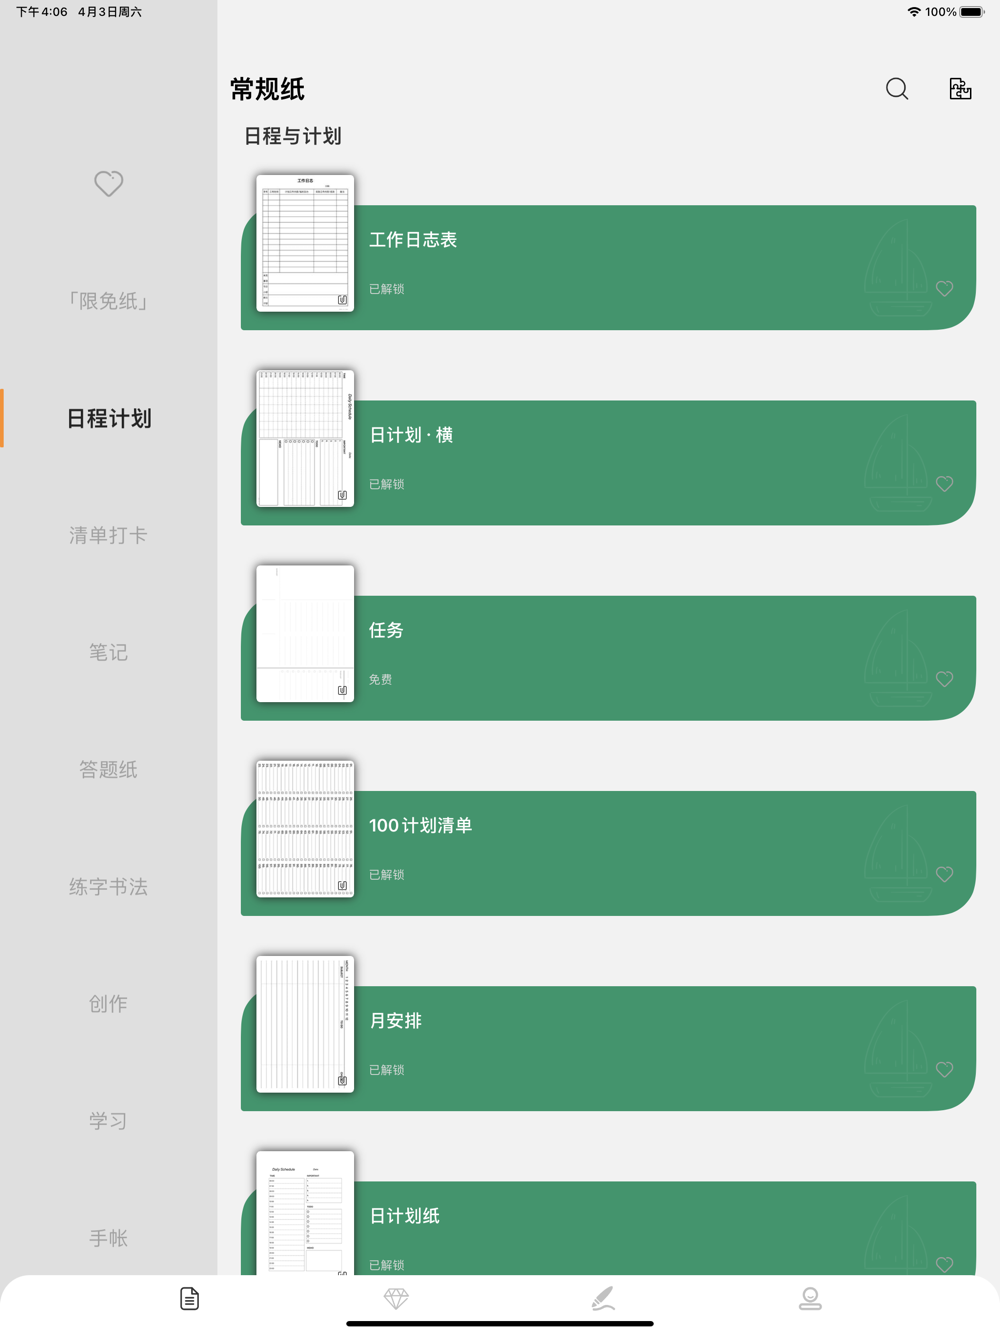Viewport: 1000px width, 1334px height.
Task: Preview the 100计划清单 paper thumbnail
Action: 305,829
